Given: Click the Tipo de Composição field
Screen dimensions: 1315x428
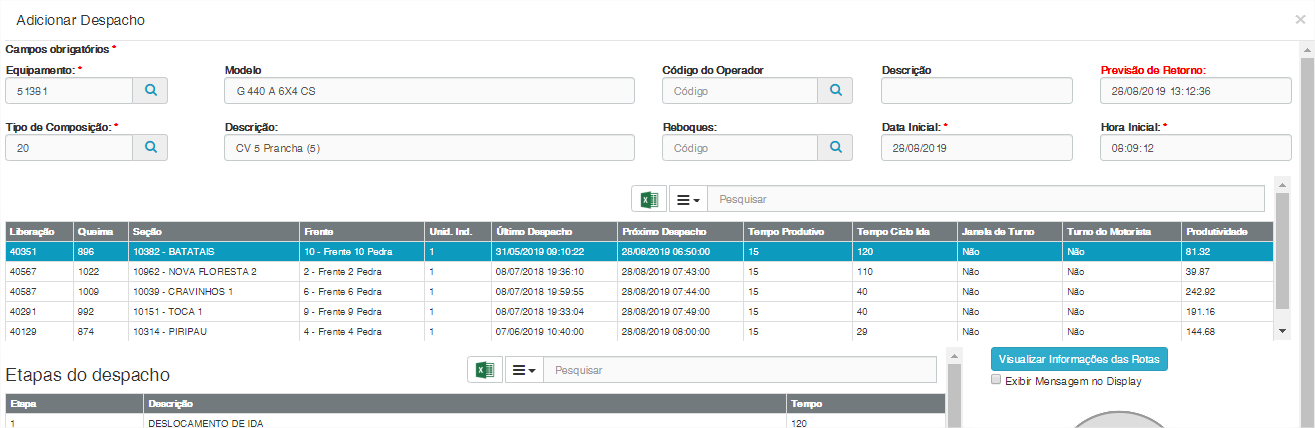Looking at the screenshot, I should point(69,147).
